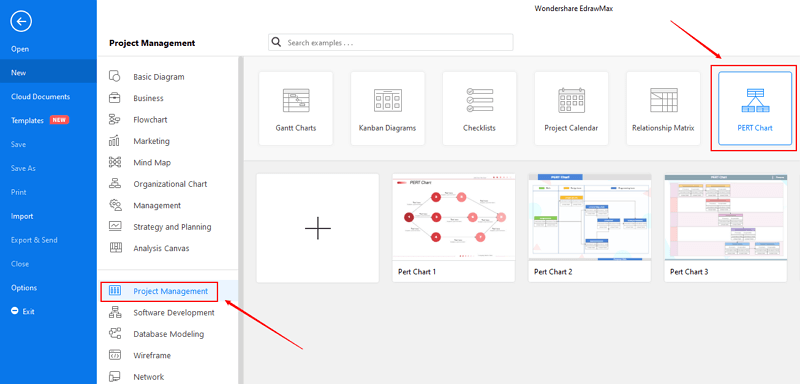The width and height of the screenshot is (800, 384).
Task: Select the Software Development icon
Action: click(115, 312)
